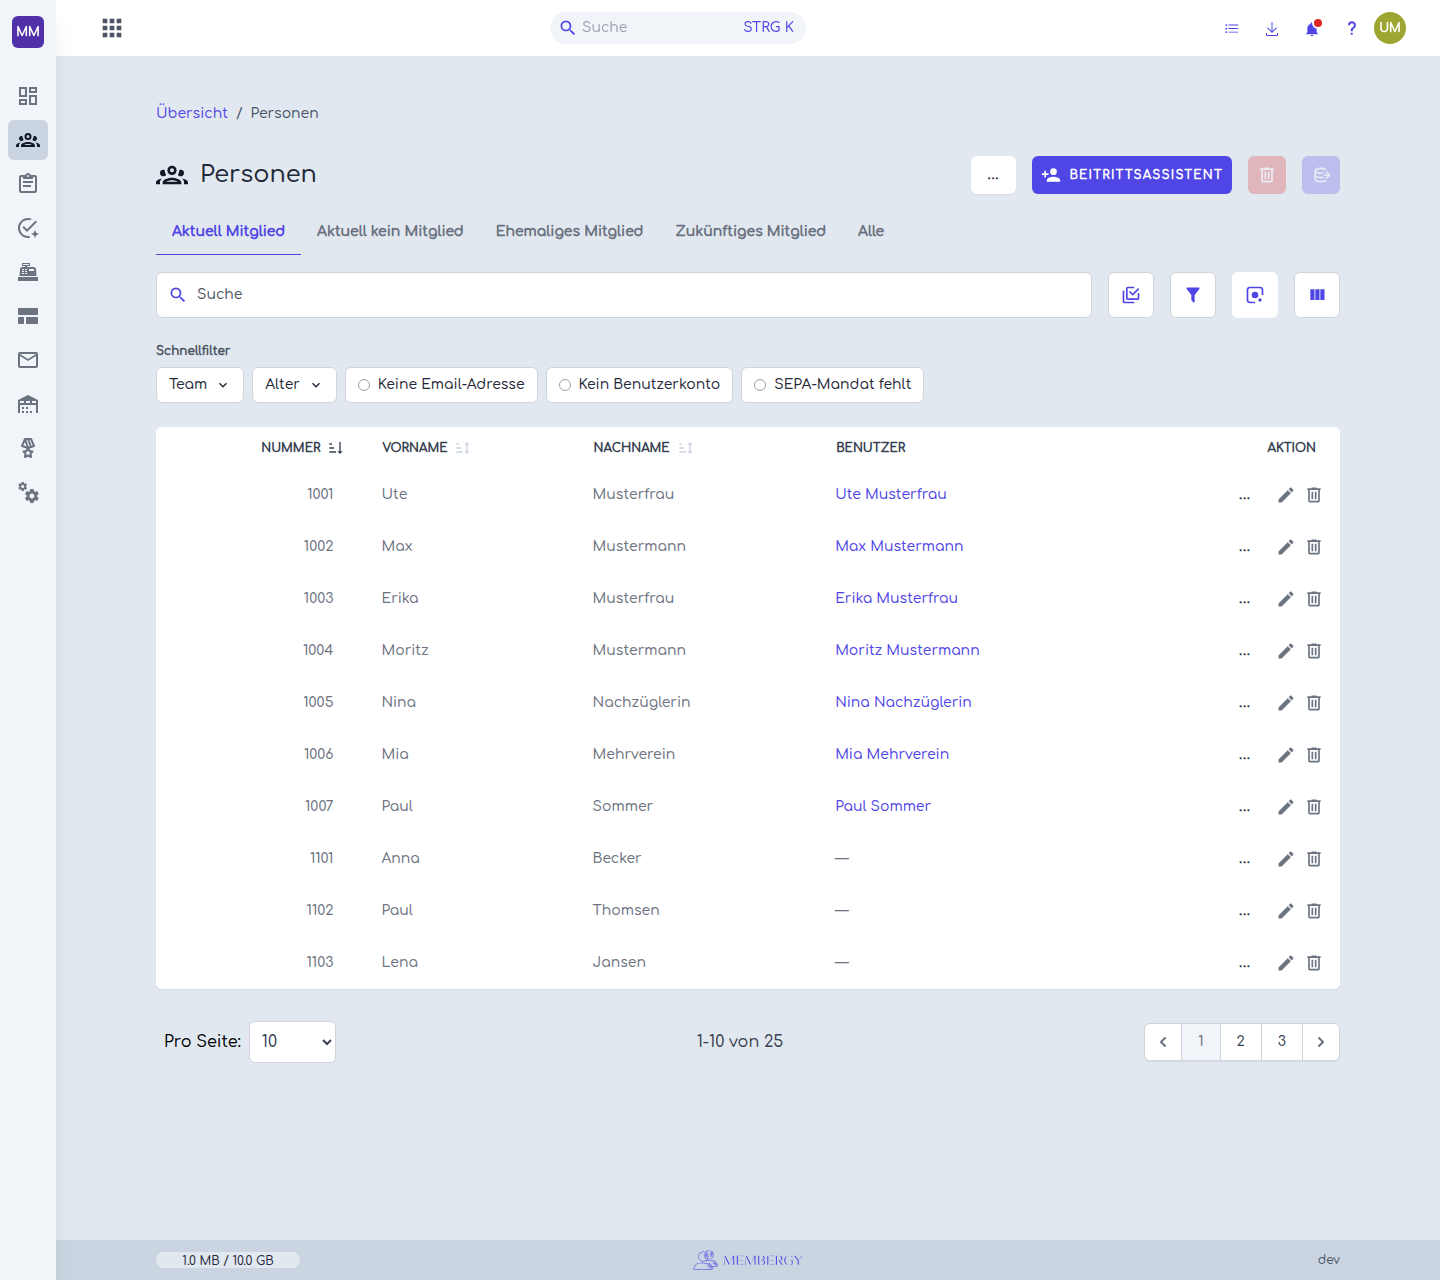Open the filter funnel icon
The image size is (1440, 1280).
1193,295
